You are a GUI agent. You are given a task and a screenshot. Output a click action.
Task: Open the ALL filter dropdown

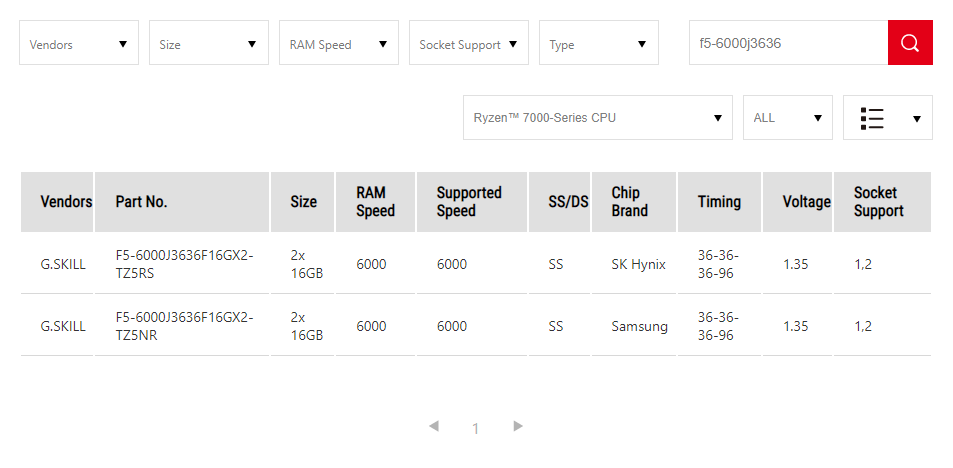pyautogui.click(x=788, y=118)
